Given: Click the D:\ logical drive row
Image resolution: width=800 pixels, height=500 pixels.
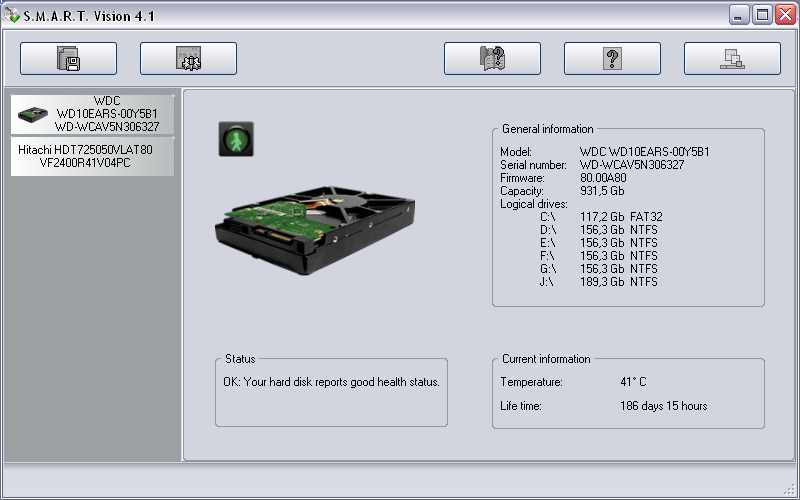Looking at the screenshot, I should pos(598,230).
